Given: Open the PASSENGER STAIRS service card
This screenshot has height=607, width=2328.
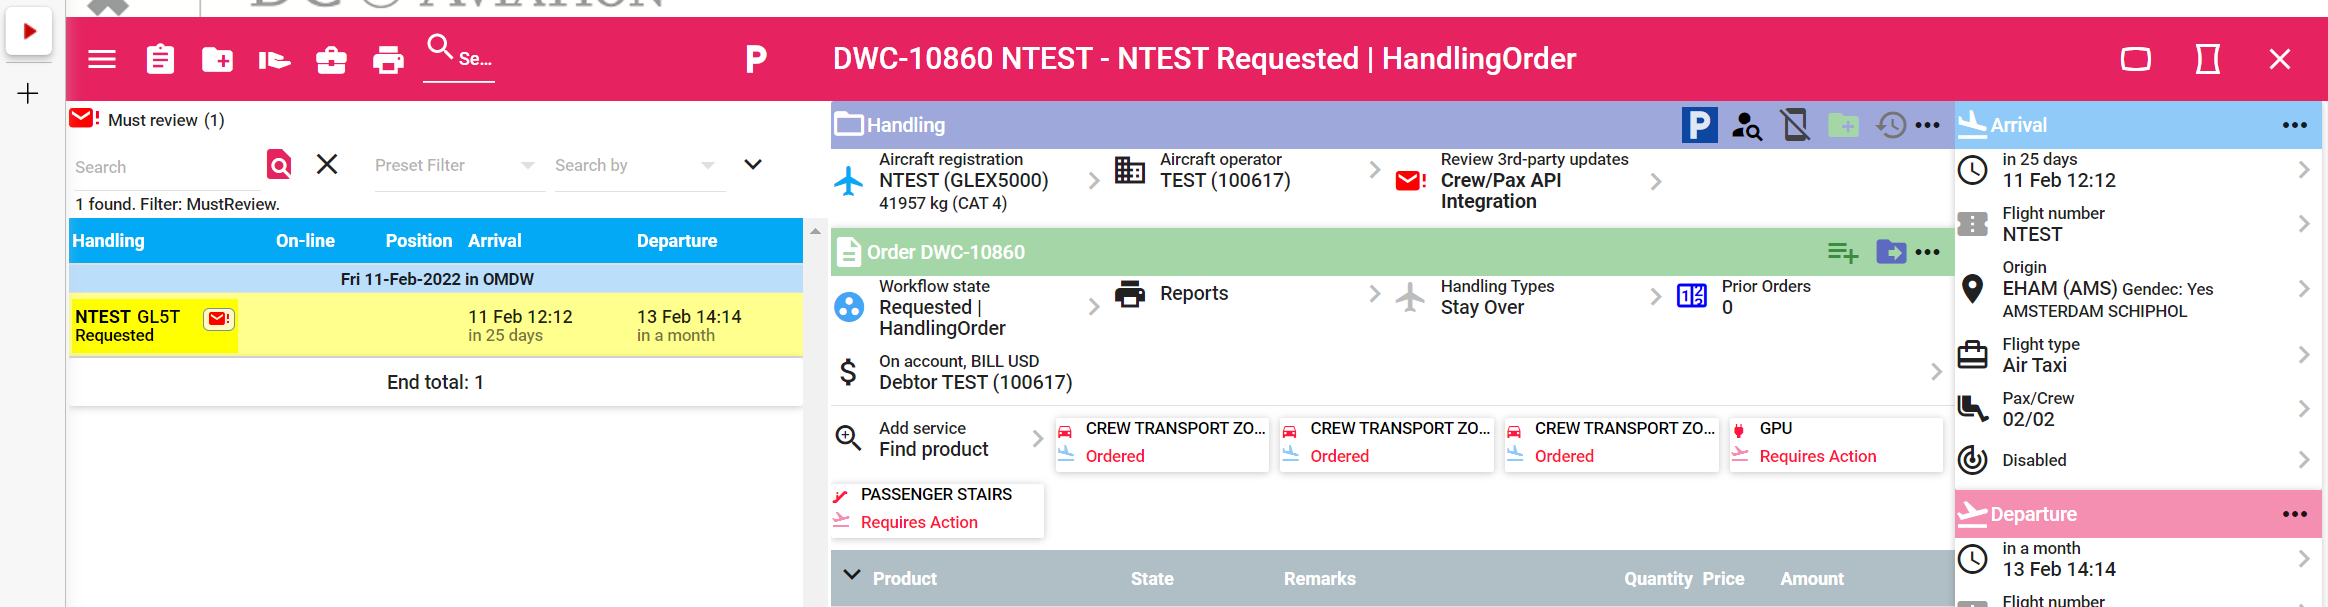Looking at the screenshot, I should click(x=937, y=509).
